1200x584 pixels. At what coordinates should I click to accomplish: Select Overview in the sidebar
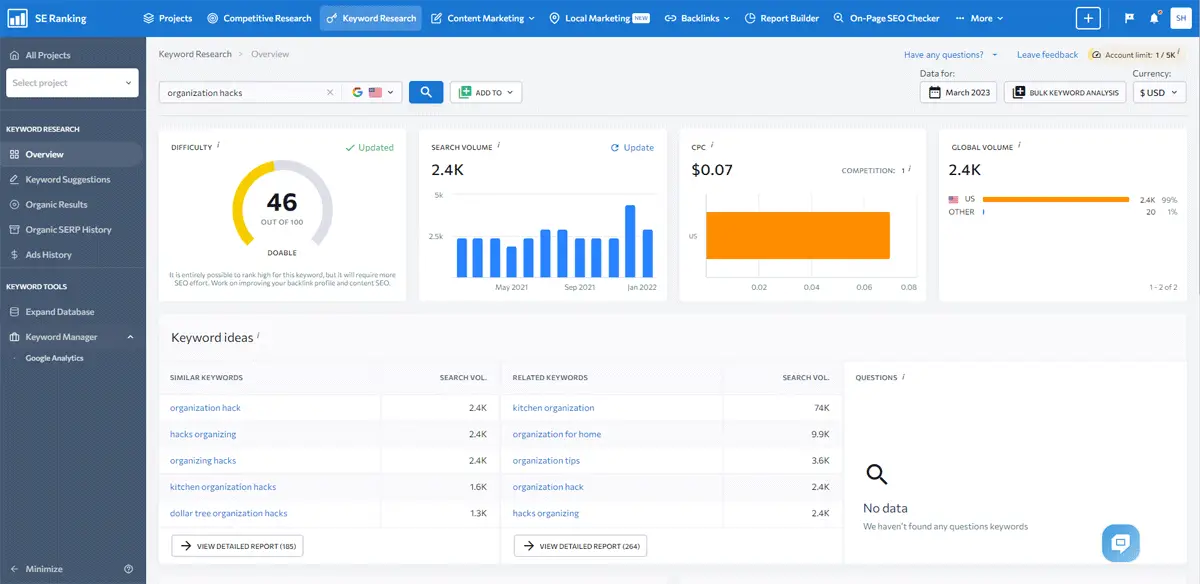click(x=71, y=154)
